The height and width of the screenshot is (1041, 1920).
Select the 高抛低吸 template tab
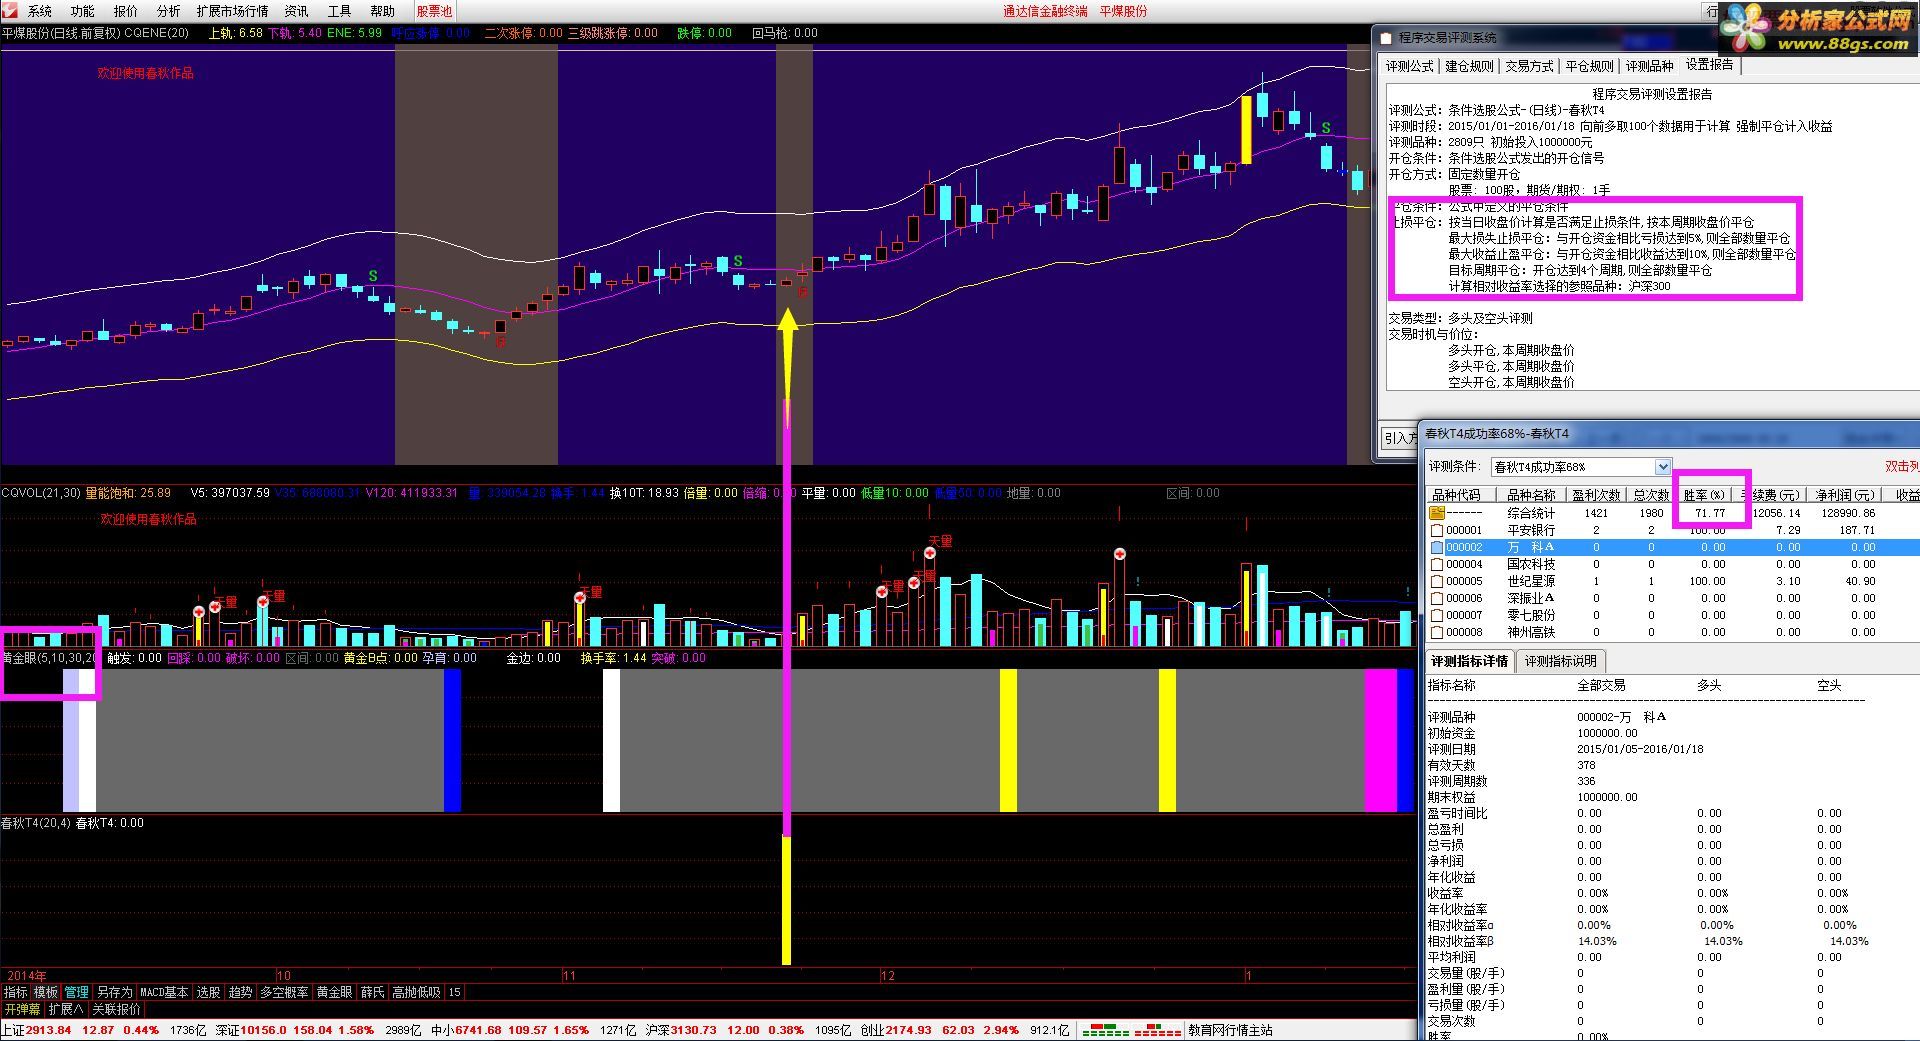416,992
